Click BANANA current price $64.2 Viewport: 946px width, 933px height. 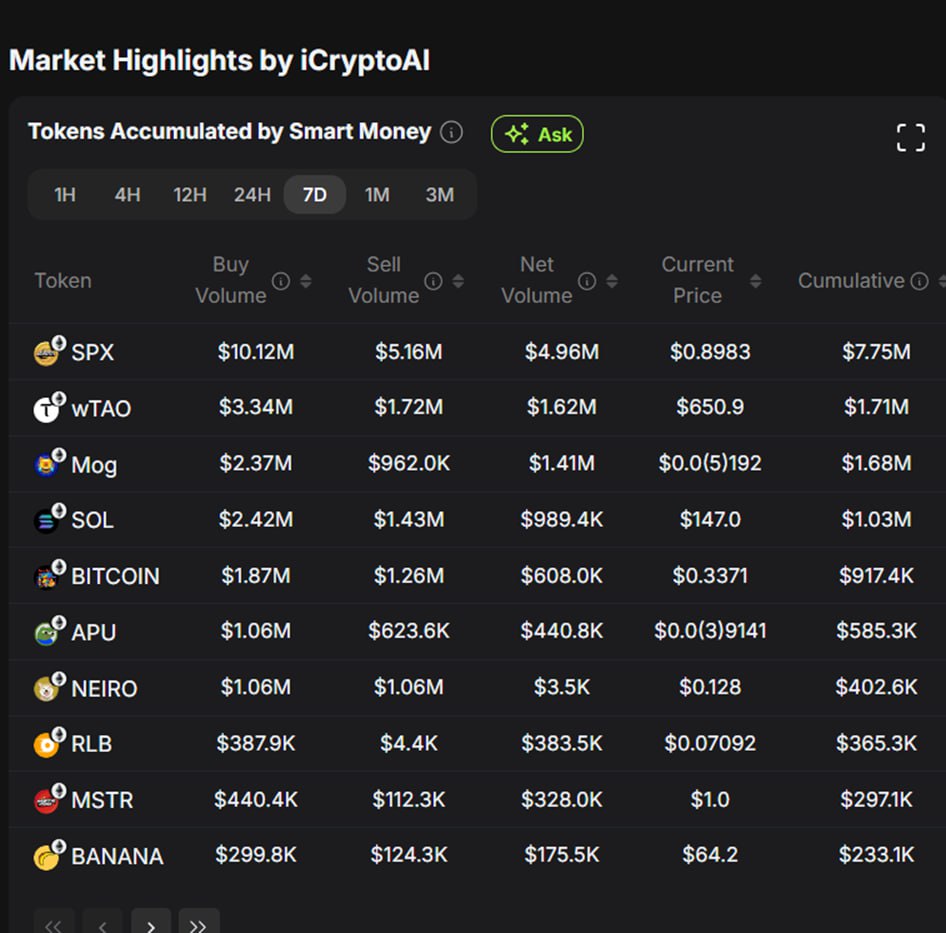click(710, 855)
